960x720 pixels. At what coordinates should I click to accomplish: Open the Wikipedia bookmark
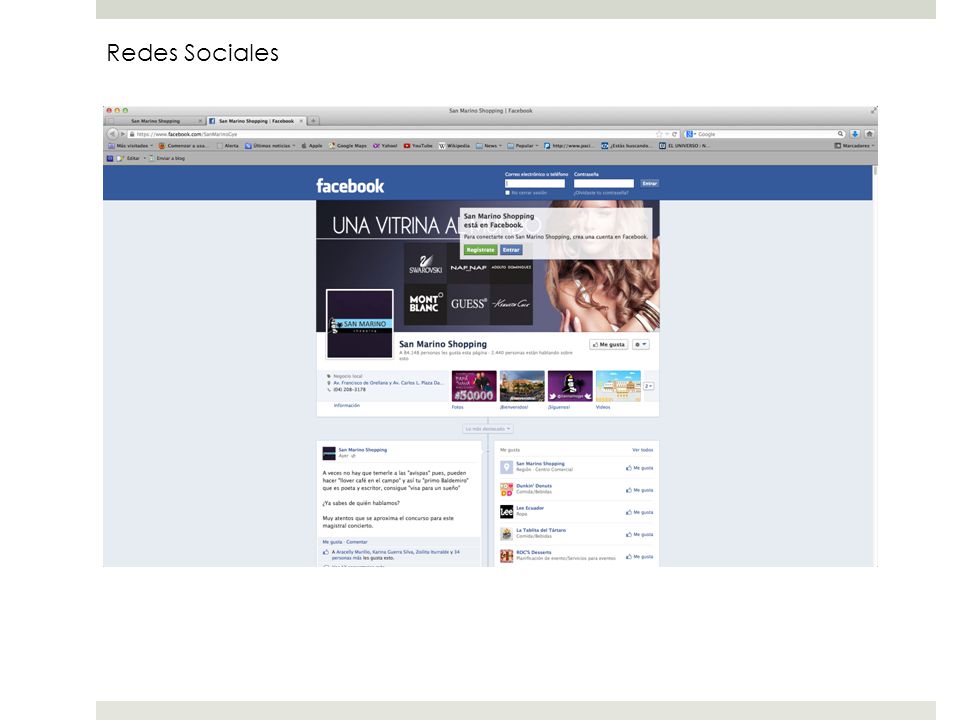[454, 146]
